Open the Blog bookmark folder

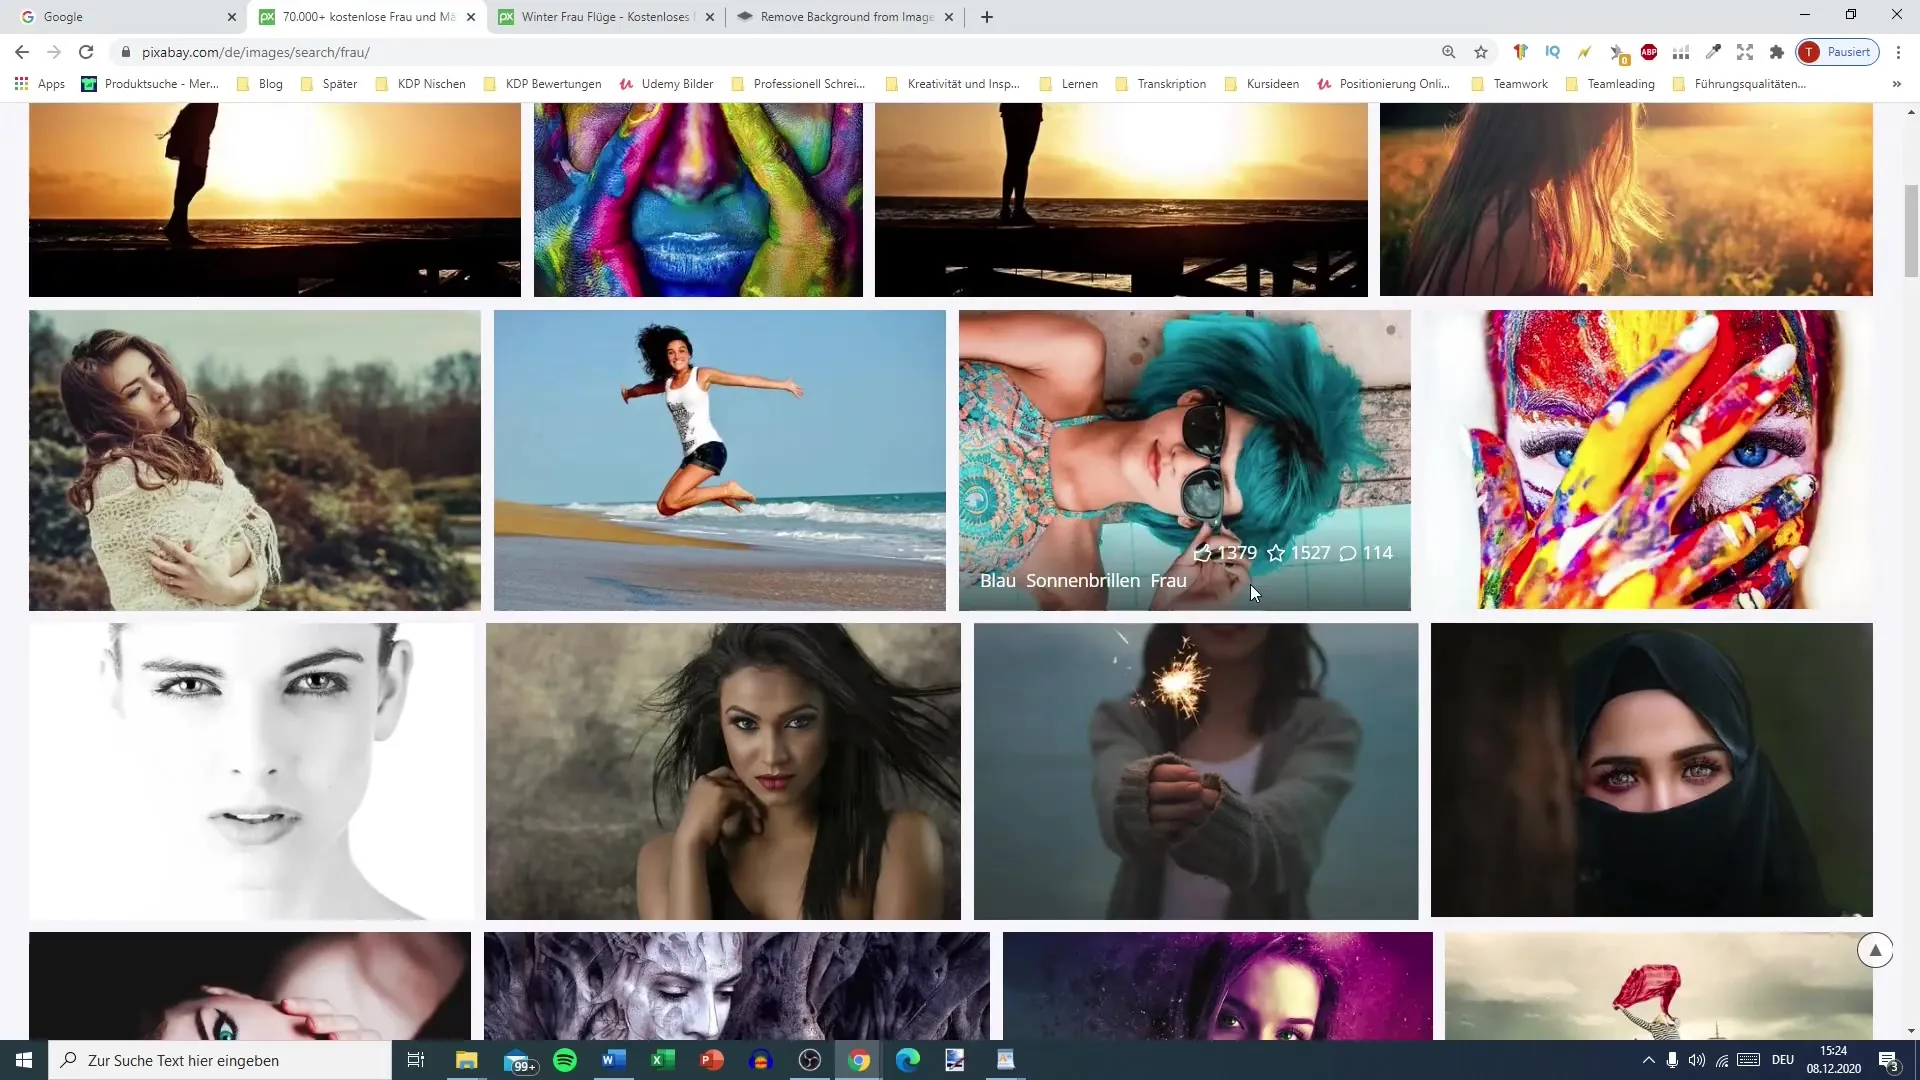[260, 84]
